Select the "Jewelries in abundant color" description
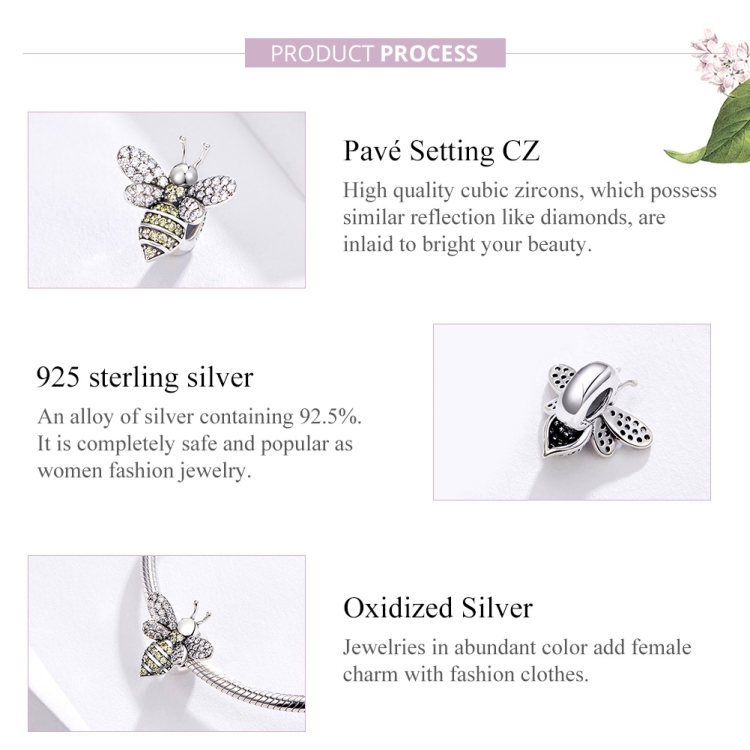The width and height of the screenshot is (750, 750). (516, 661)
